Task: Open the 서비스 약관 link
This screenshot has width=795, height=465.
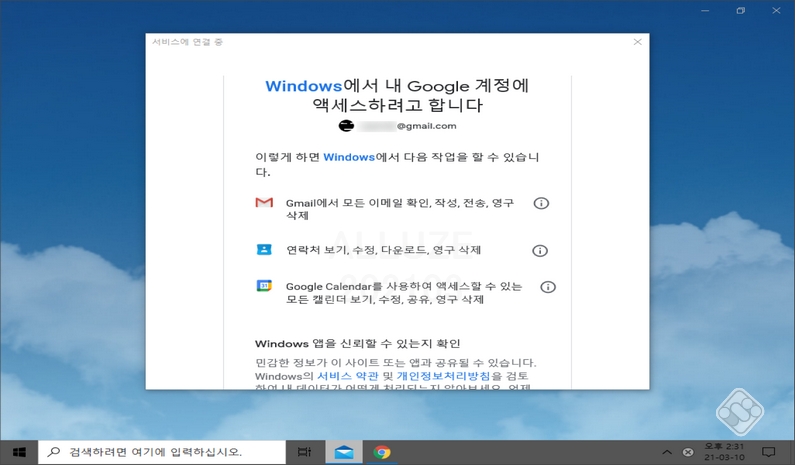Action: tap(348, 376)
